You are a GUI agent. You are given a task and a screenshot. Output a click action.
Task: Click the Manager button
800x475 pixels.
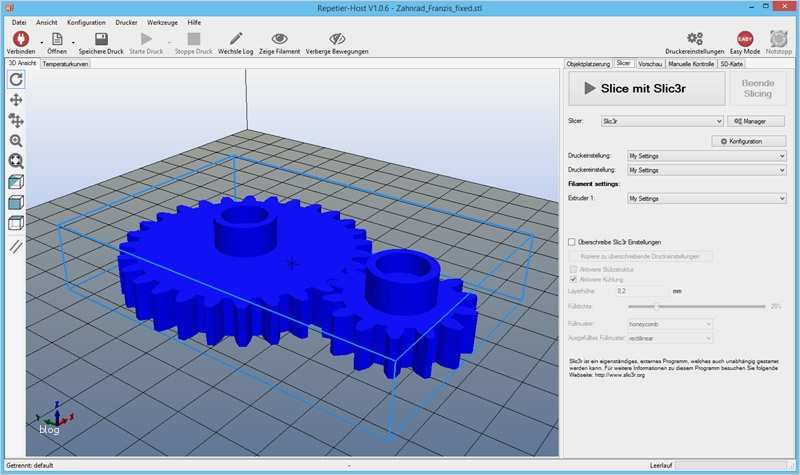(x=756, y=121)
